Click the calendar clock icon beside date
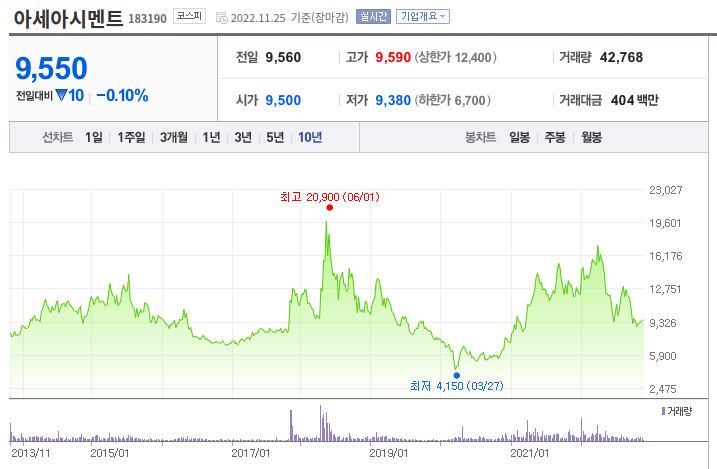 (x=222, y=18)
